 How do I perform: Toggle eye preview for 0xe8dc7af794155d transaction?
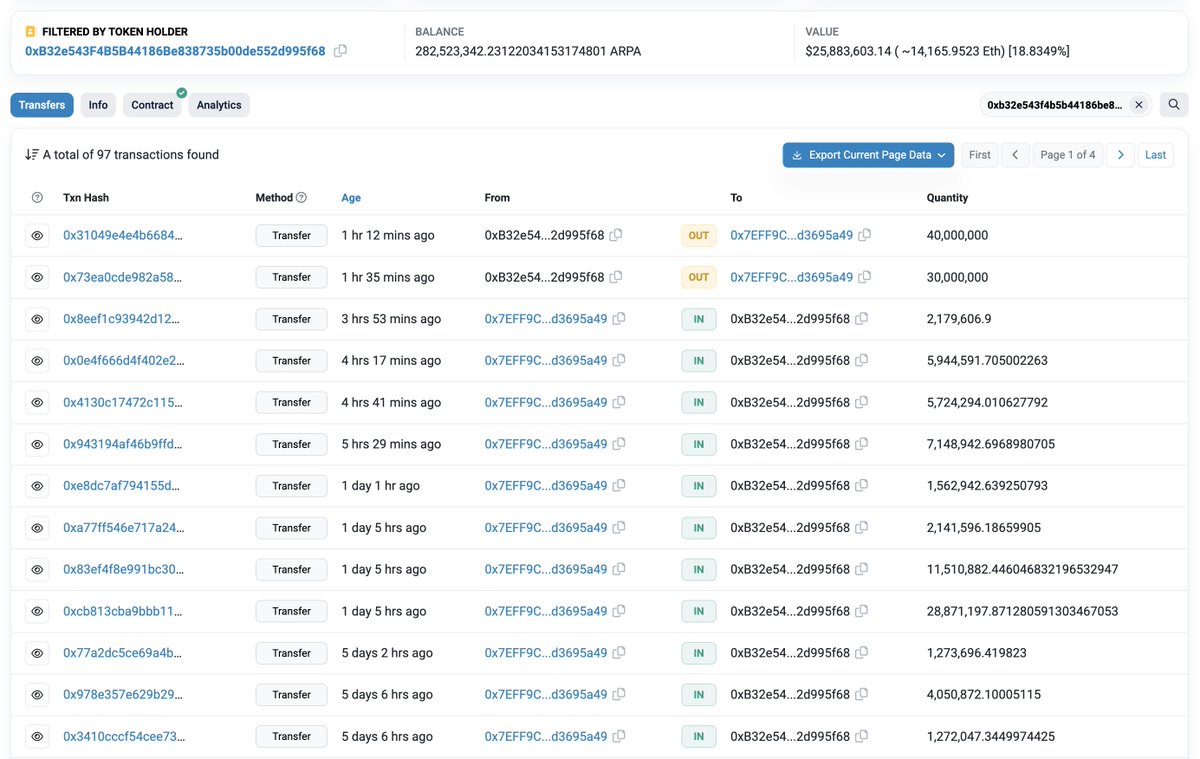point(37,486)
